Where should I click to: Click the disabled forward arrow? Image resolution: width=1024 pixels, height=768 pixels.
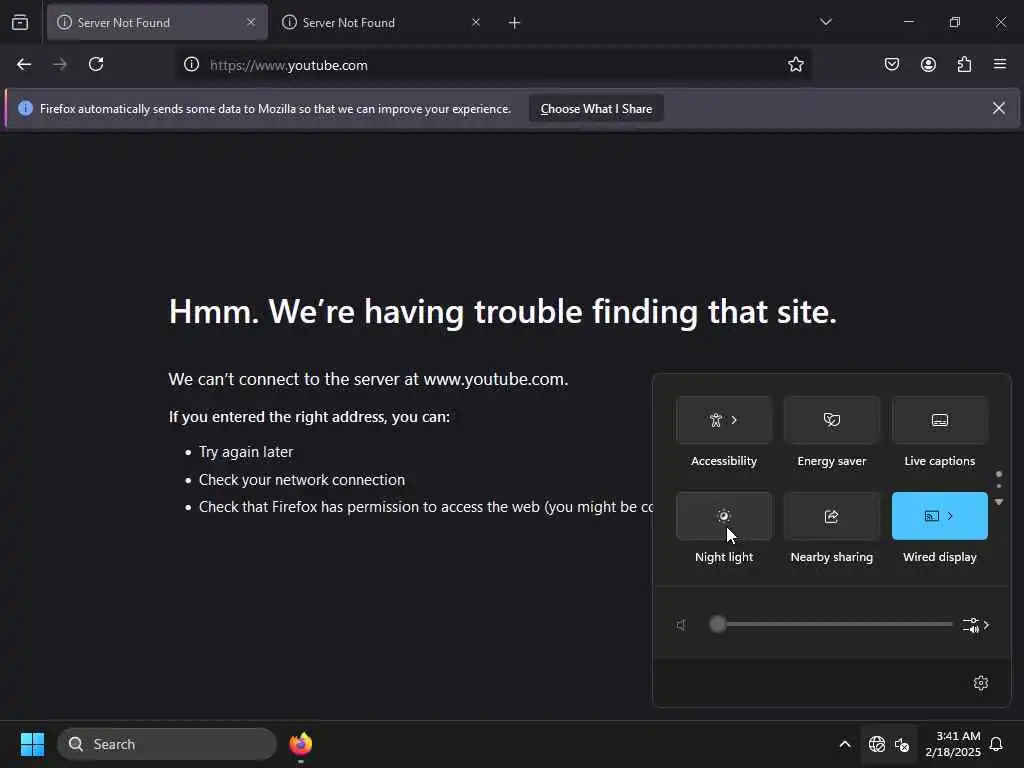pyautogui.click(x=60, y=64)
